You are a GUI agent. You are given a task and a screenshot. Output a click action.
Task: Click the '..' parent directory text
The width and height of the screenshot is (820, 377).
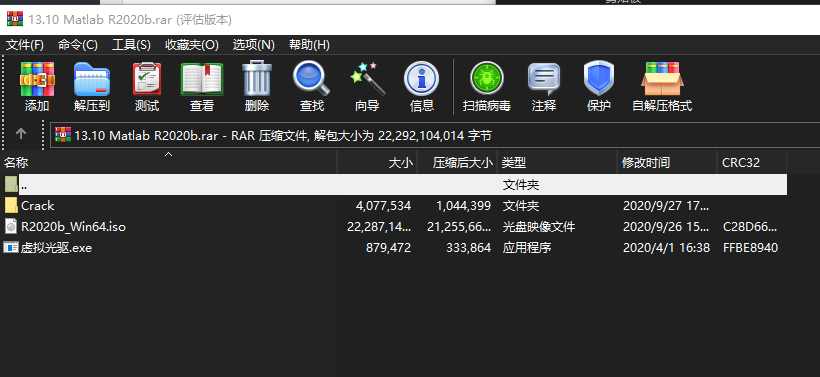pos(24,186)
